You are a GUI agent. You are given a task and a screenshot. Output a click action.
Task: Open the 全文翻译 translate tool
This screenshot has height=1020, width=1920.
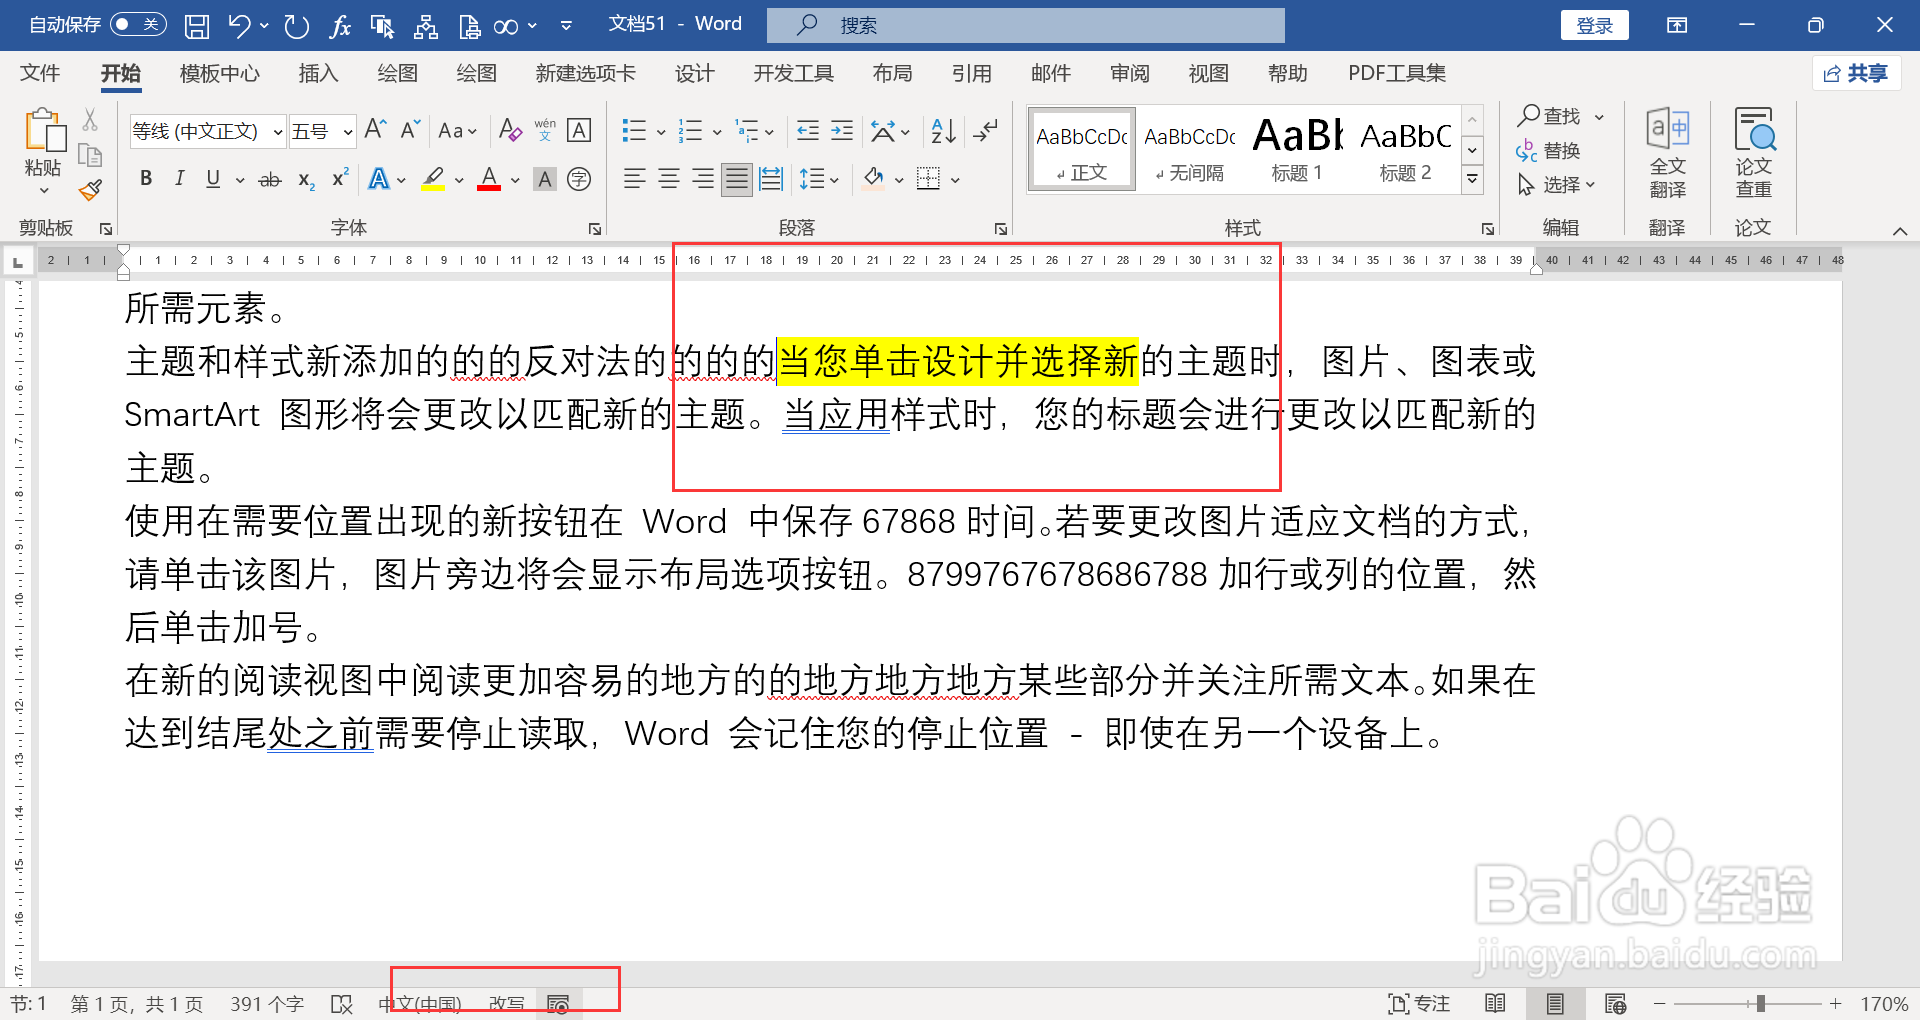[x=1667, y=153]
